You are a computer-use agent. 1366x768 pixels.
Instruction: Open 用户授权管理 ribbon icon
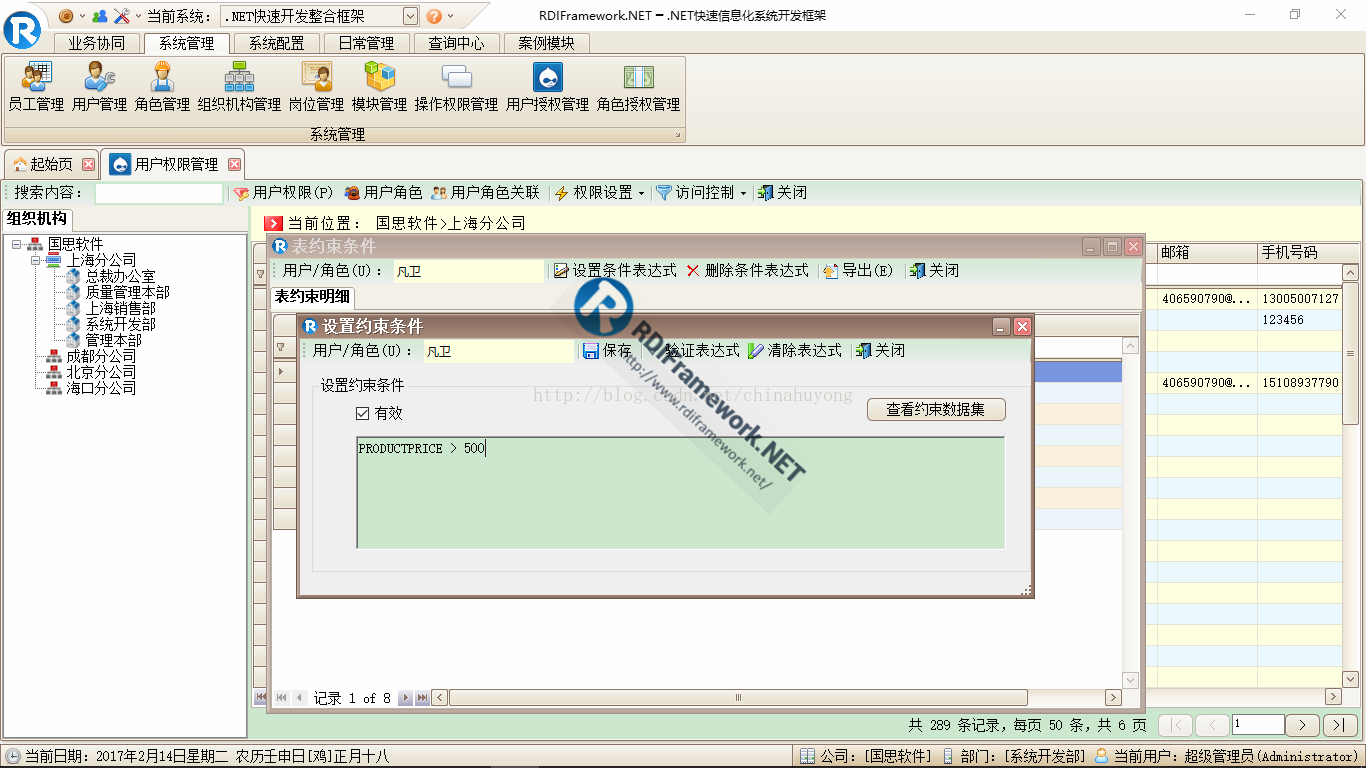[x=547, y=87]
